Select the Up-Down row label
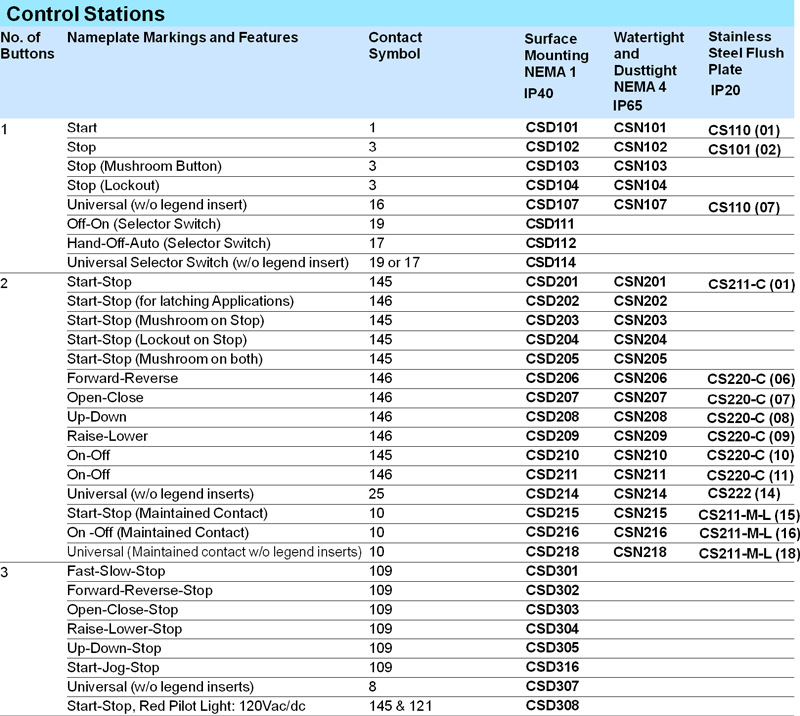Viewport: 800px width, 716px height. tap(96, 417)
